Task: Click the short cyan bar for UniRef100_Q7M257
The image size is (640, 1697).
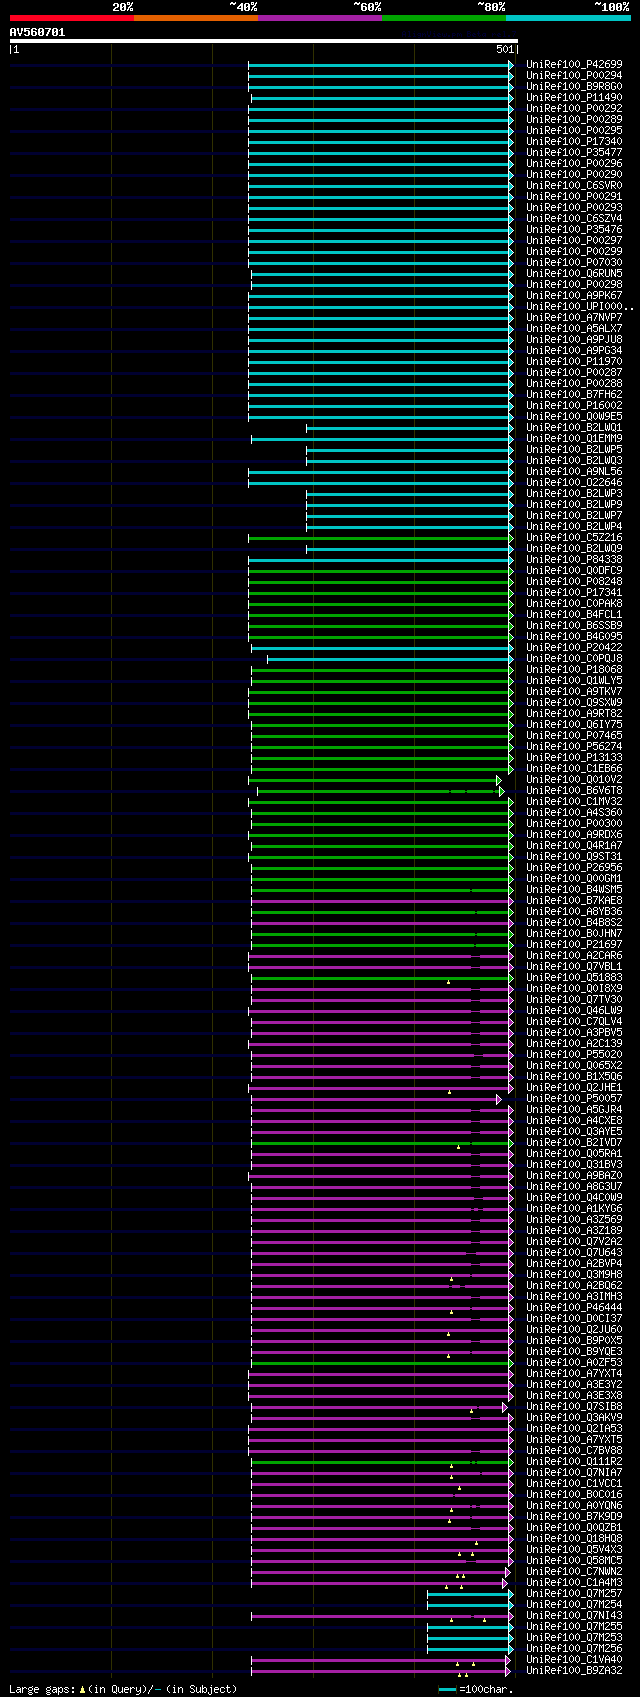Action: click(470, 1594)
